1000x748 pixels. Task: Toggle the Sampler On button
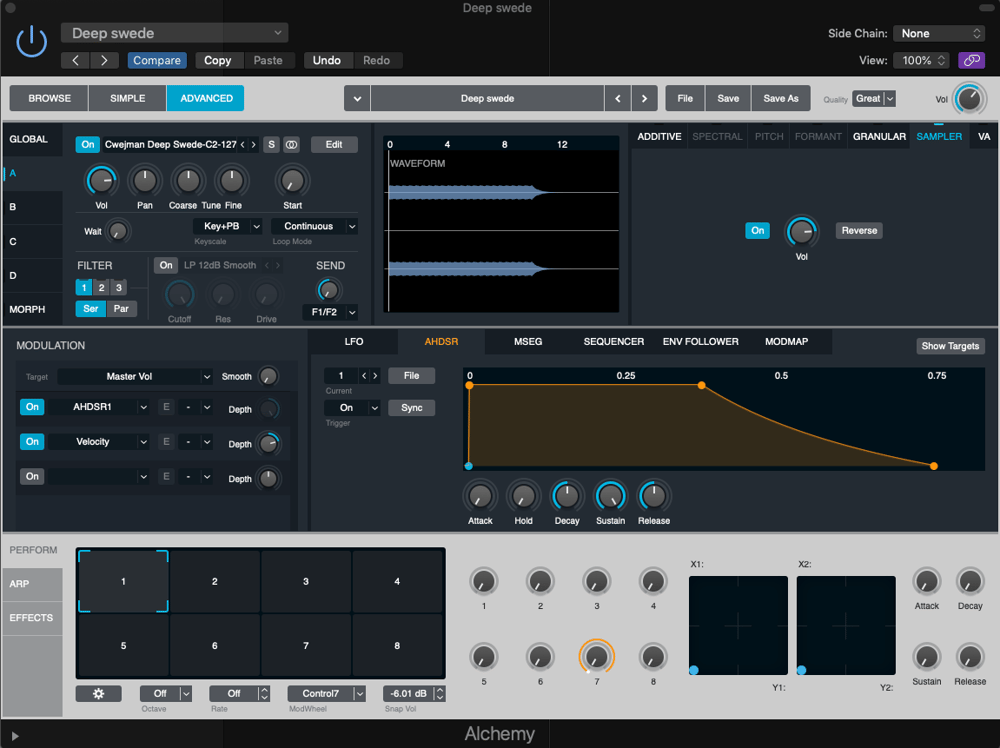tap(757, 231)
